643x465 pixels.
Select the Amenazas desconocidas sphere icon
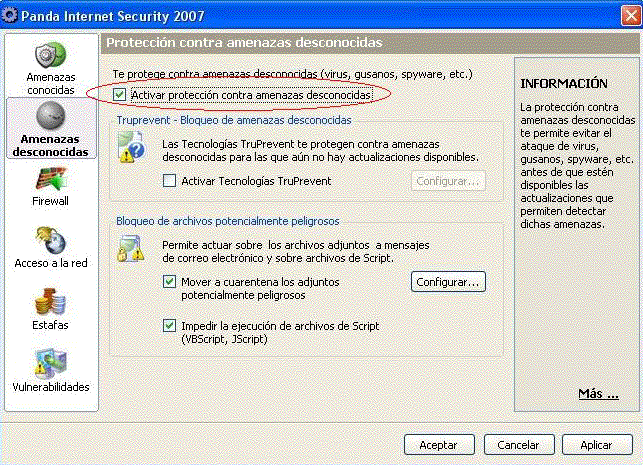(50, 117)
